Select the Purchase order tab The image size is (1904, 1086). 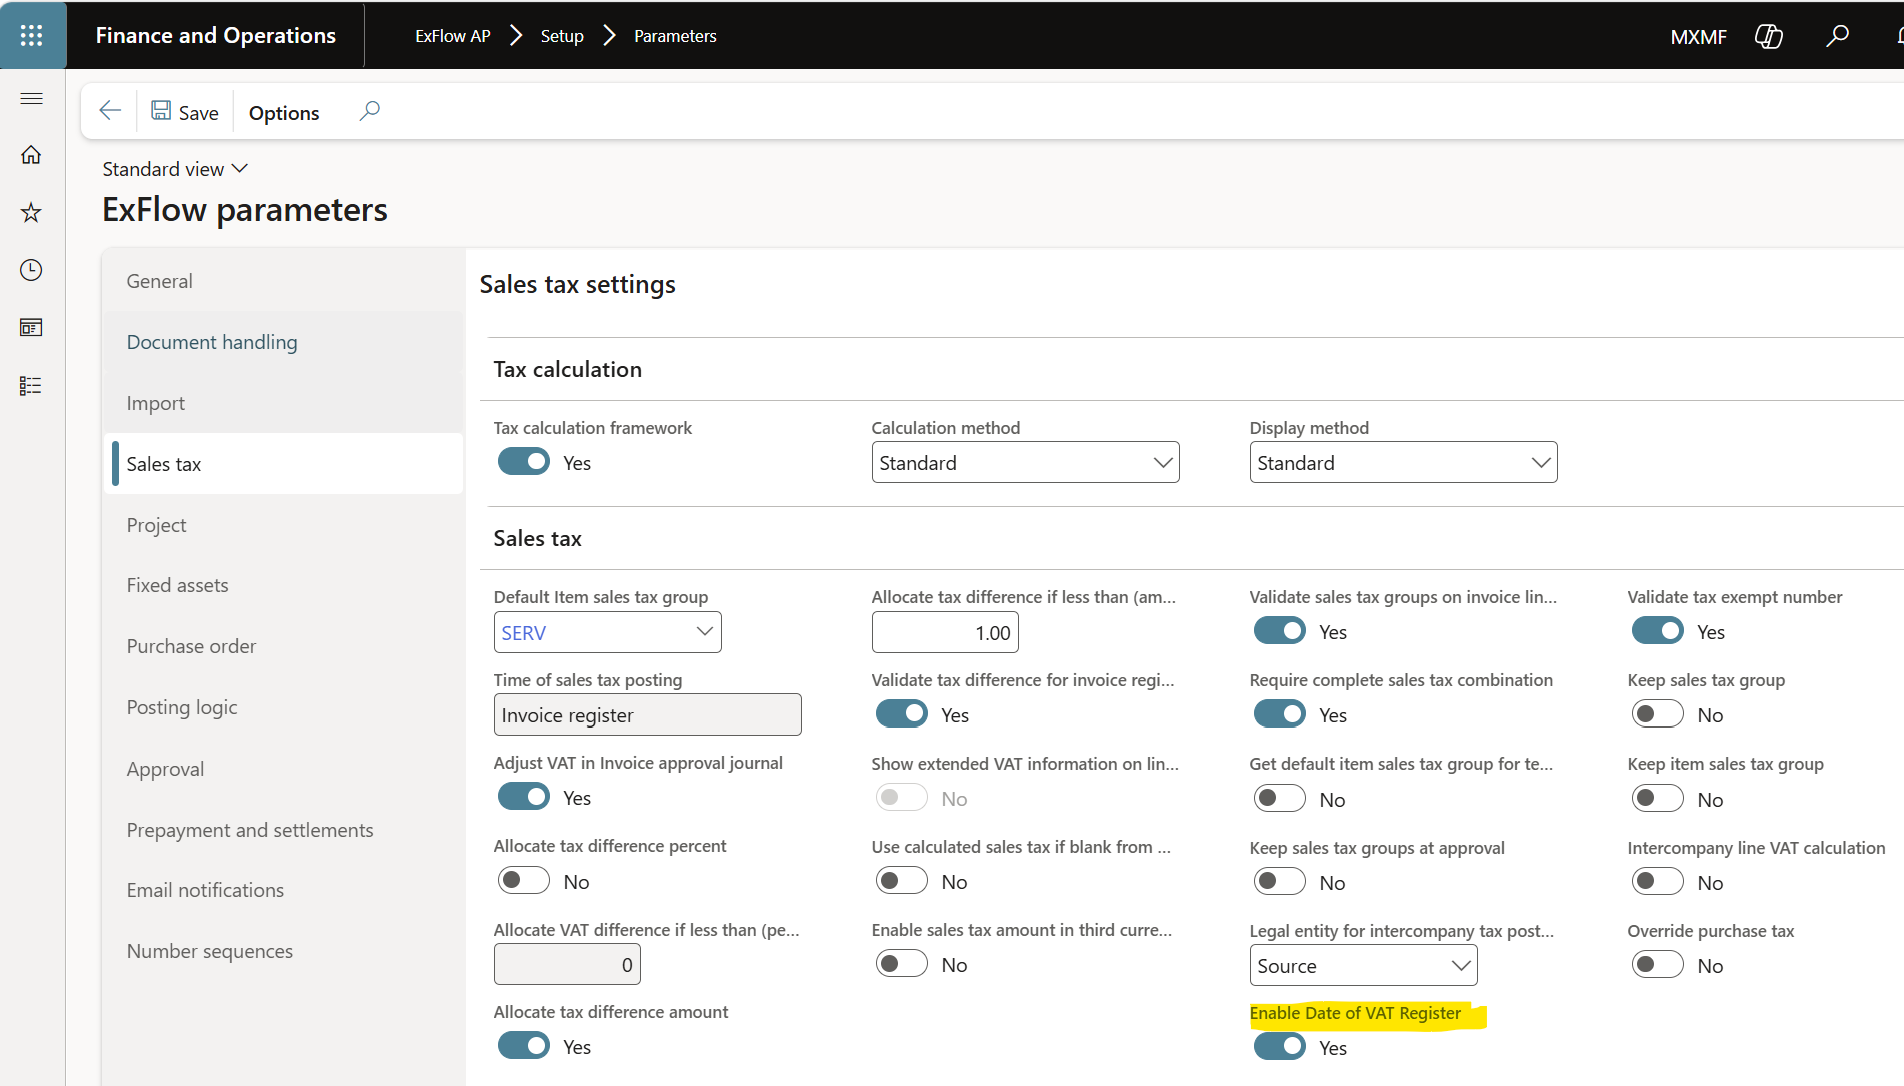coord(284,646)
